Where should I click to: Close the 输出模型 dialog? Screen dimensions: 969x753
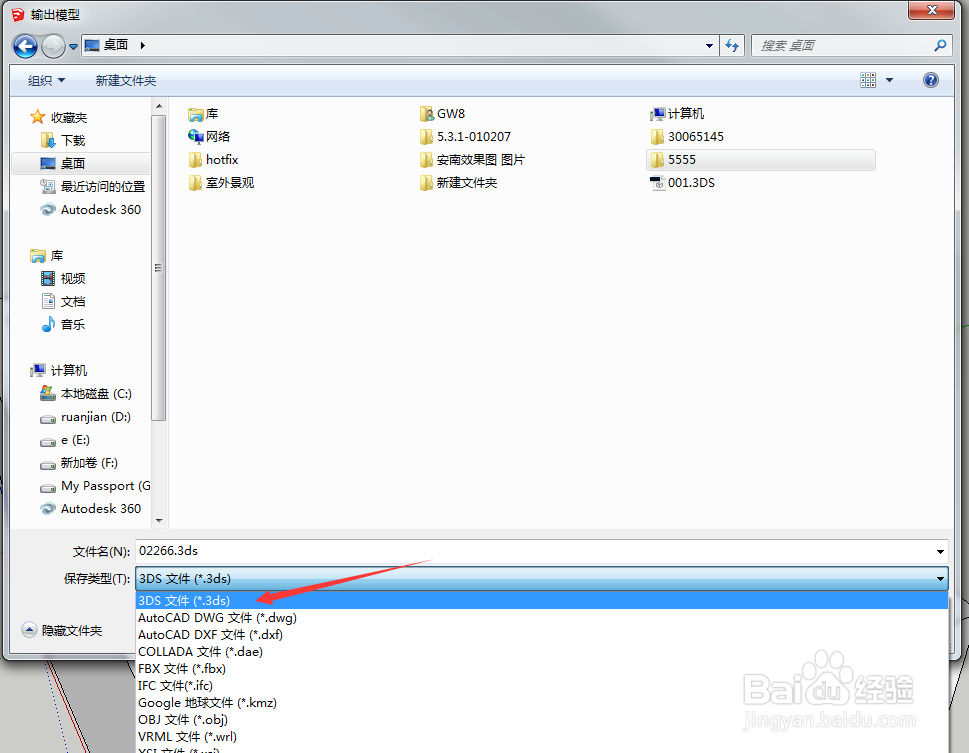pyautogui.click(x=933, y=10)
